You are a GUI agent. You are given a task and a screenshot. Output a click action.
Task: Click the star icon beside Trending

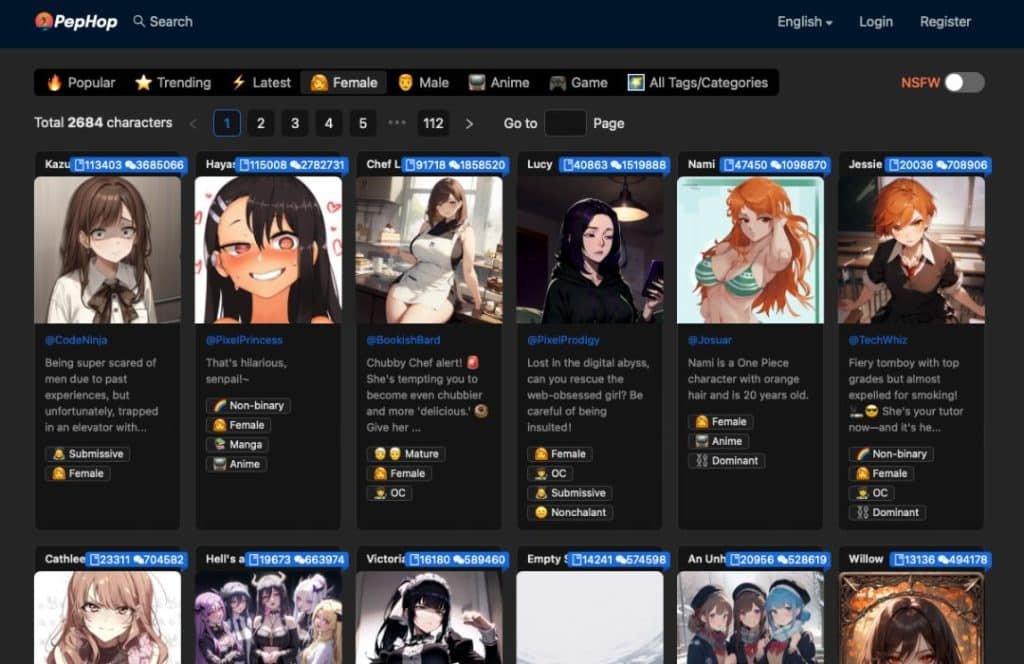(x=143, y=83)
